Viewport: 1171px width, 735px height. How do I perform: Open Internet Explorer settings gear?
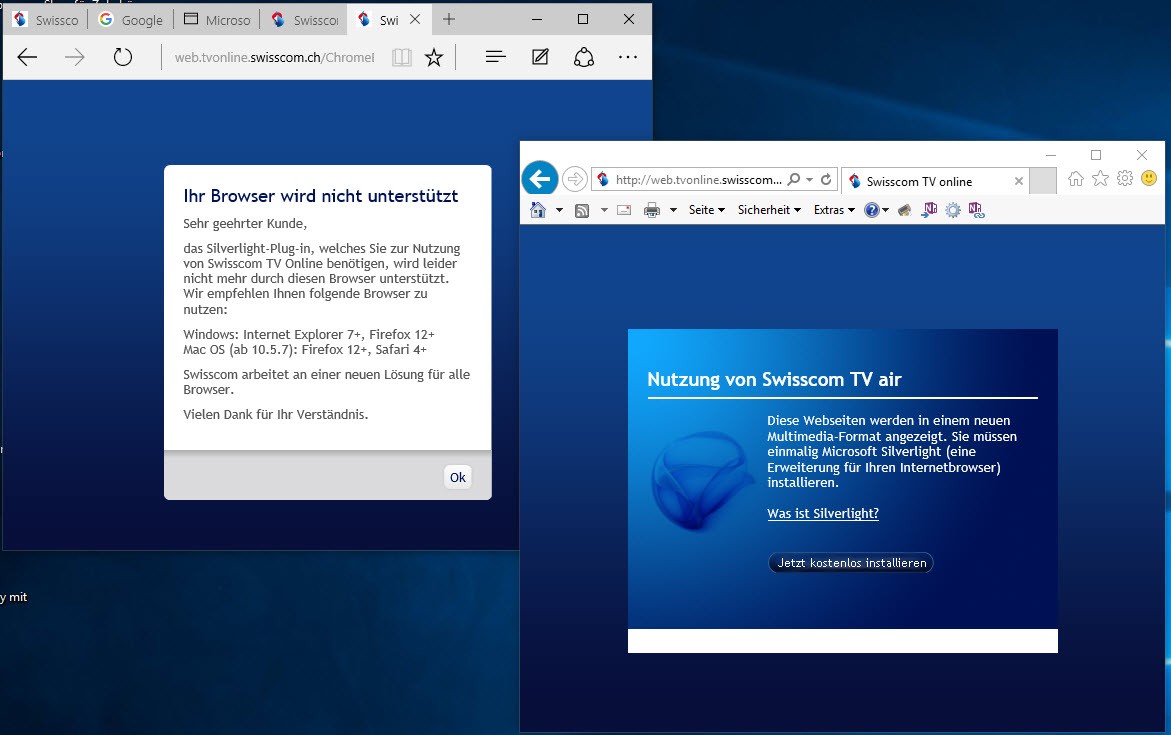(x=1125, y=179)
